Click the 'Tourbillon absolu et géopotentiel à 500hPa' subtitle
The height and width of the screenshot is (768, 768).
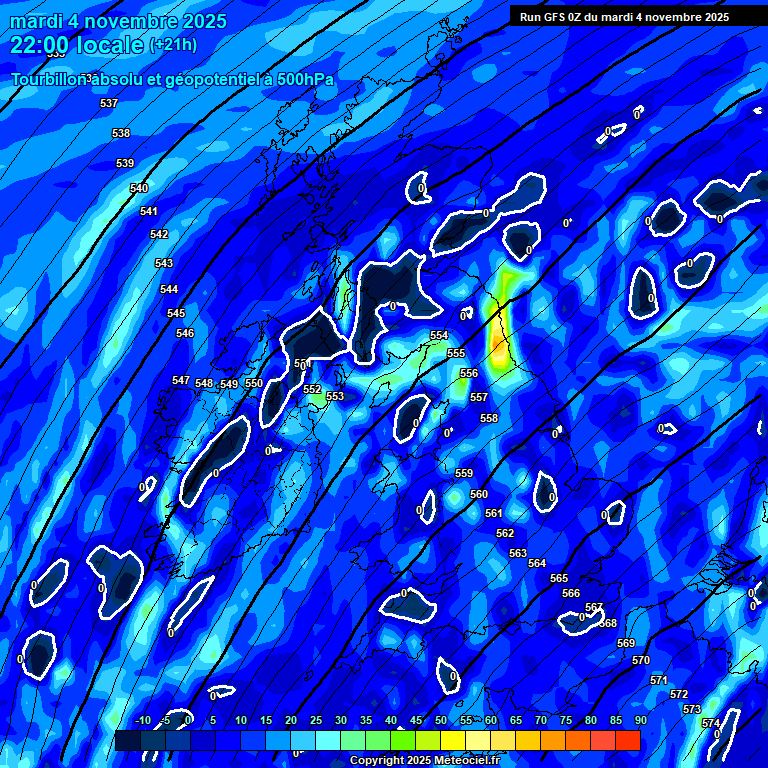click(x=172, y=79)
